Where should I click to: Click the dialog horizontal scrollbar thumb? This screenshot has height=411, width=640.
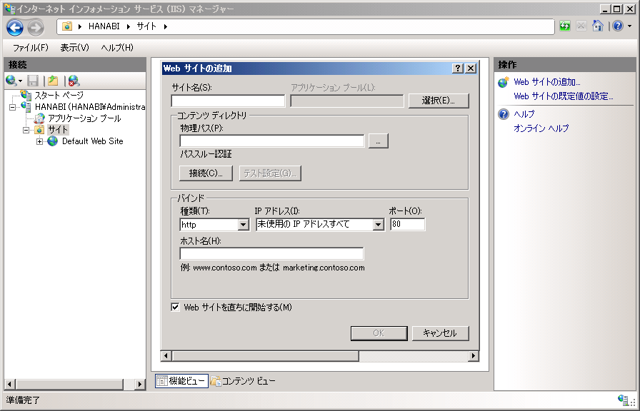pos(265,356)
